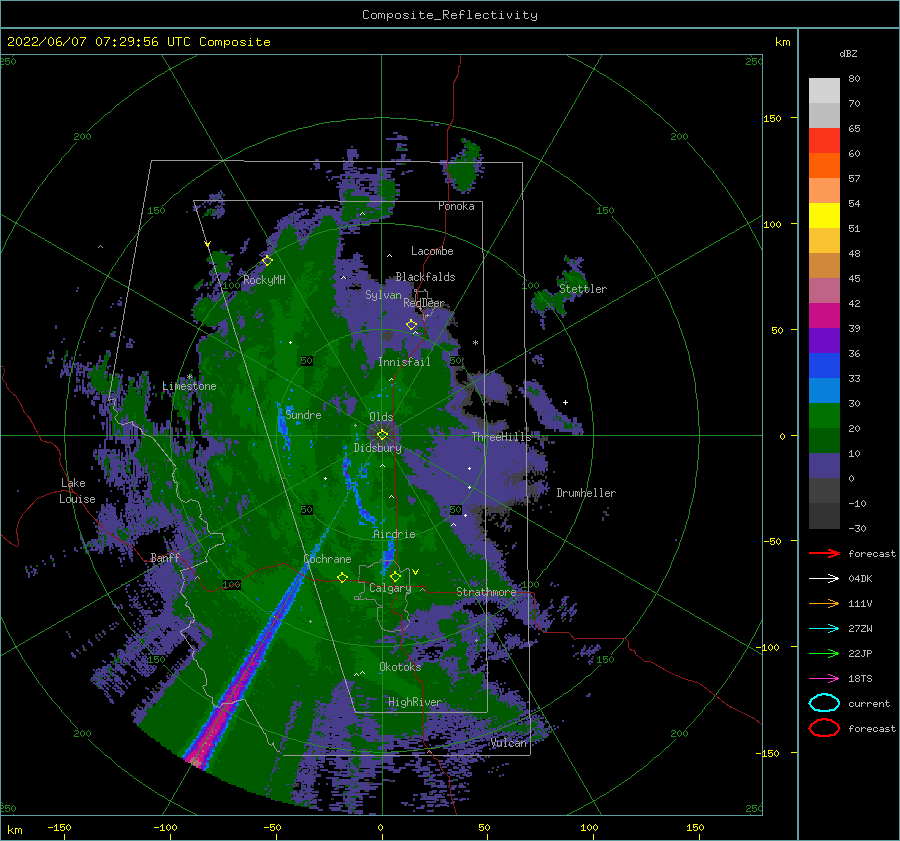Click the cyan 27ZW arrow legend icon
This screenshot has width=900, height=841.
click(x=824, y=629)
